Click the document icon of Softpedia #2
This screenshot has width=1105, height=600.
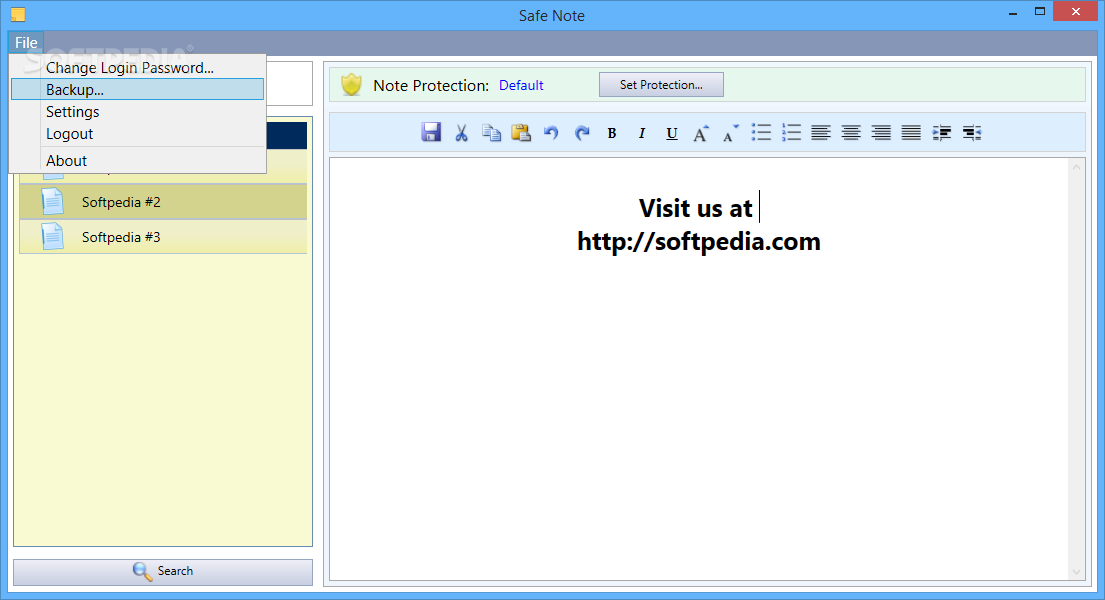(x=52, y=202)
